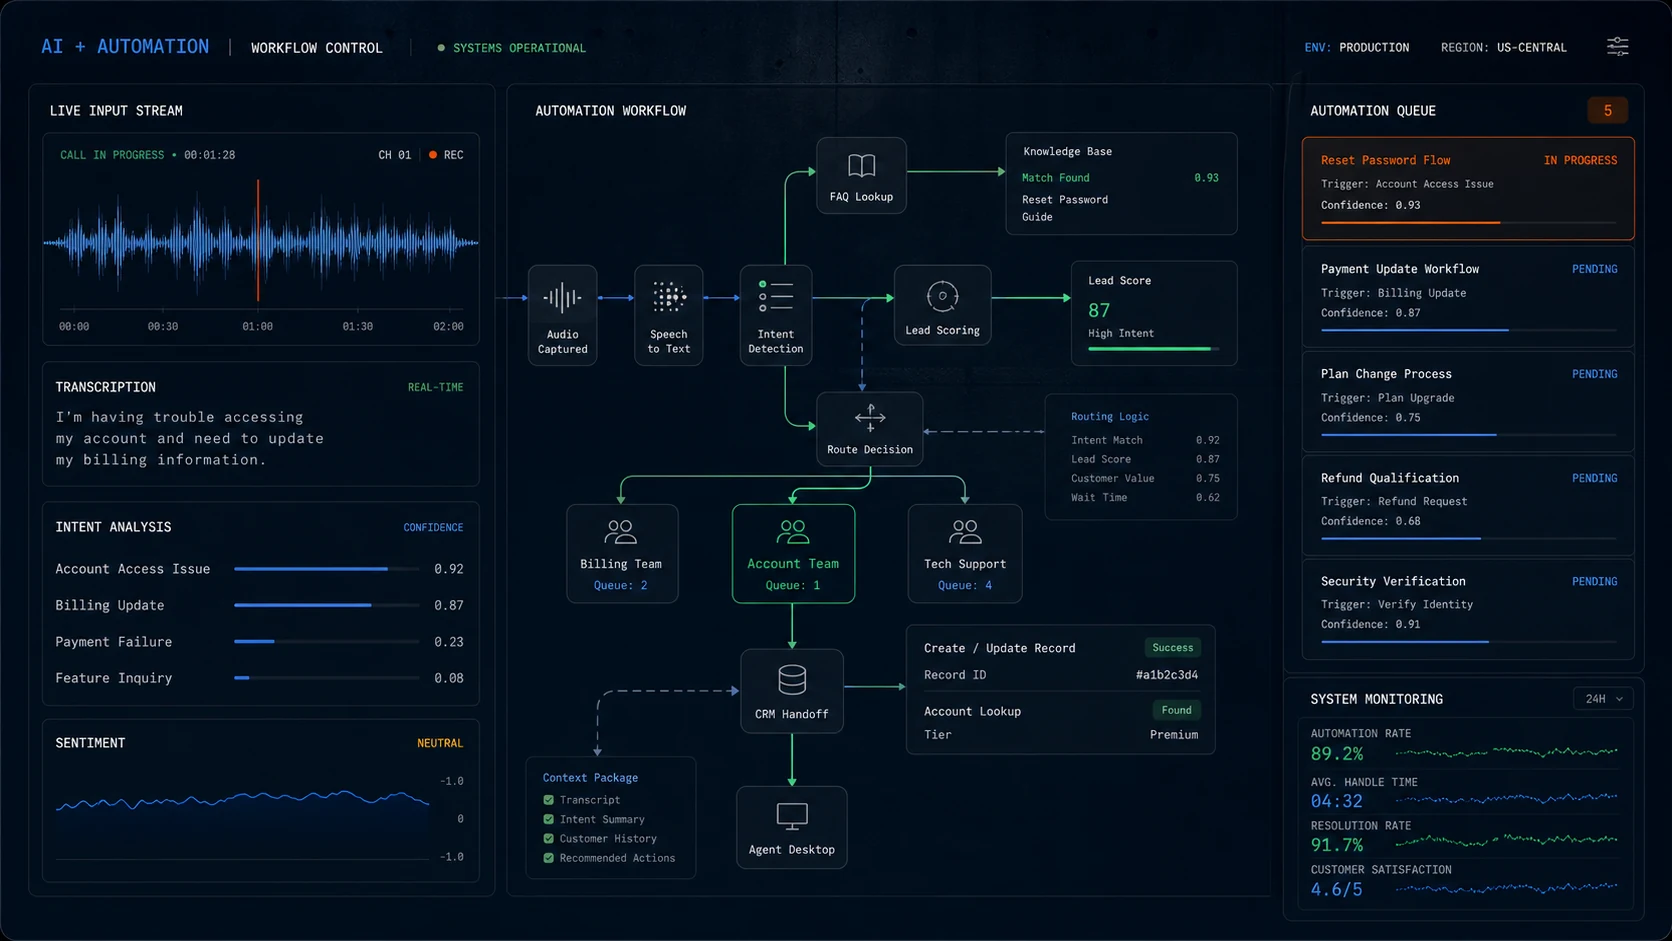Open the Billing Team queue node

621,553
